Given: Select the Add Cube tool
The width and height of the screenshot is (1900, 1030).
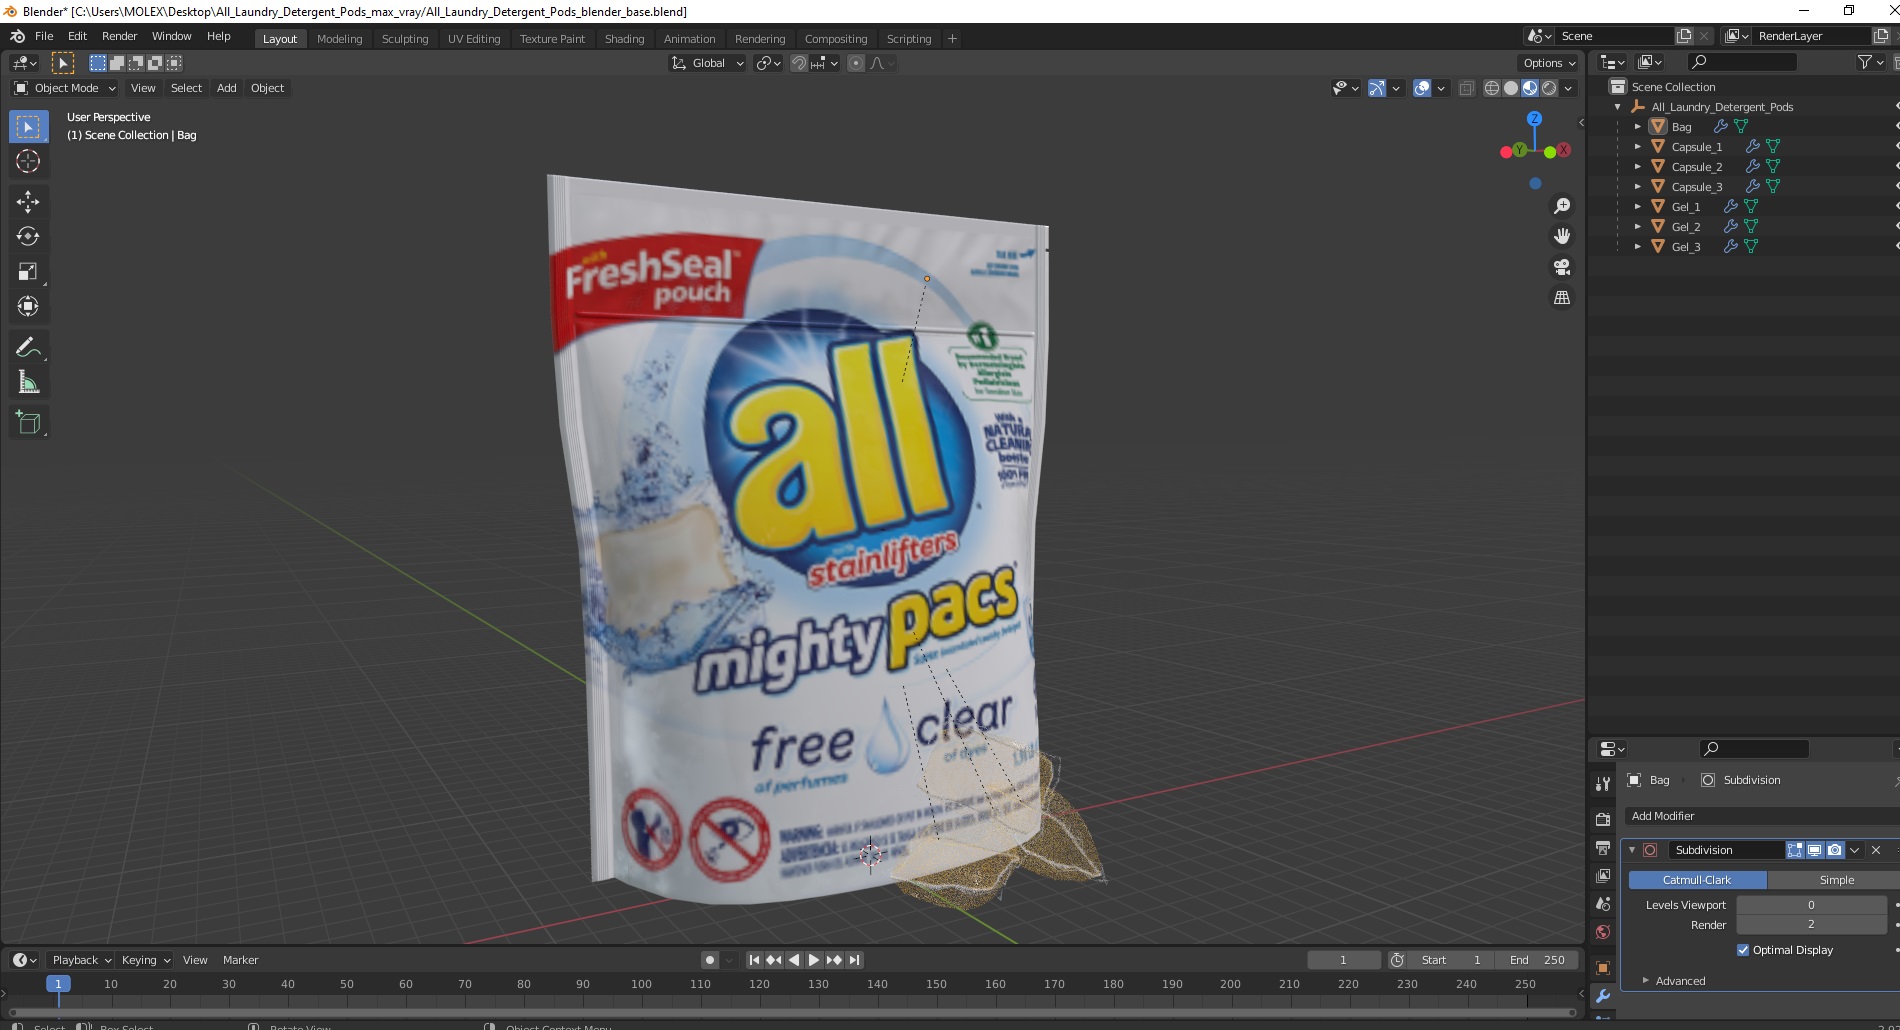Looking at the screenshot, I should (28, 422).
